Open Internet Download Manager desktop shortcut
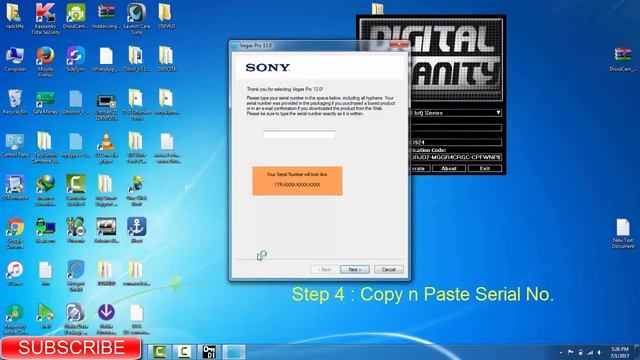Screen dimensions: 640x360 pyautogui.click(x=45, y=190)
